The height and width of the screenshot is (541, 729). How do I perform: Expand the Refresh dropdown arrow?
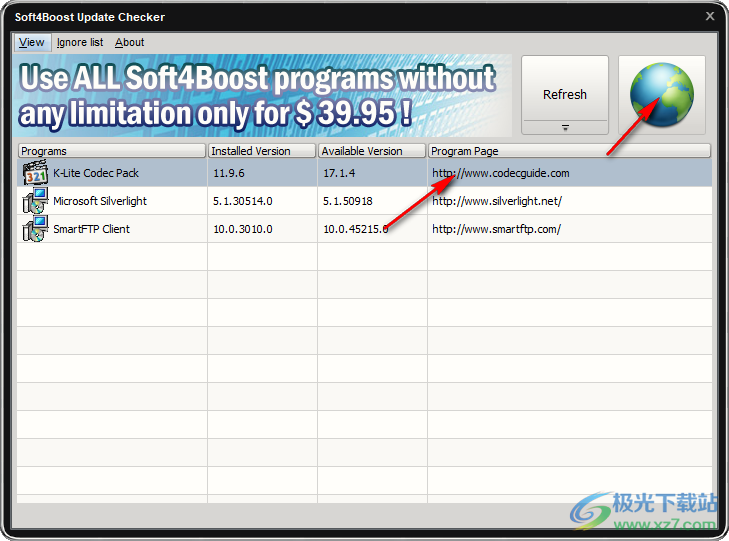565,128
